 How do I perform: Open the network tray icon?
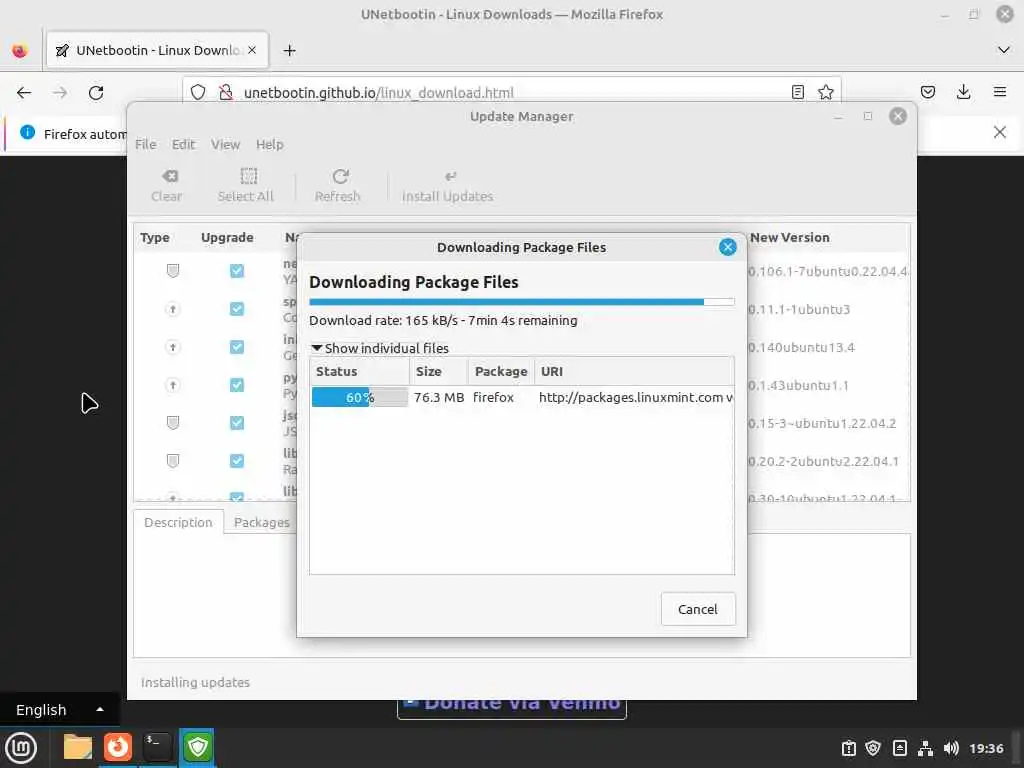(x=925, y=748)
